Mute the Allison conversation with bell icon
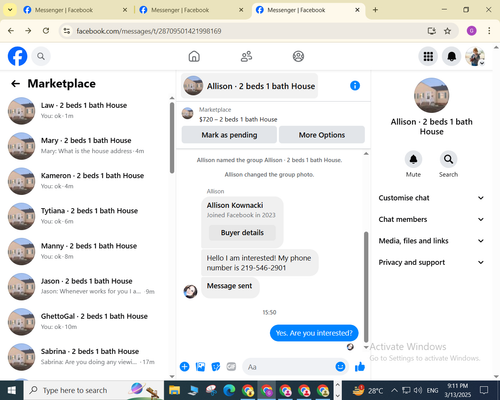This screenshot has height=400, width=500. (x=413, y=159)
